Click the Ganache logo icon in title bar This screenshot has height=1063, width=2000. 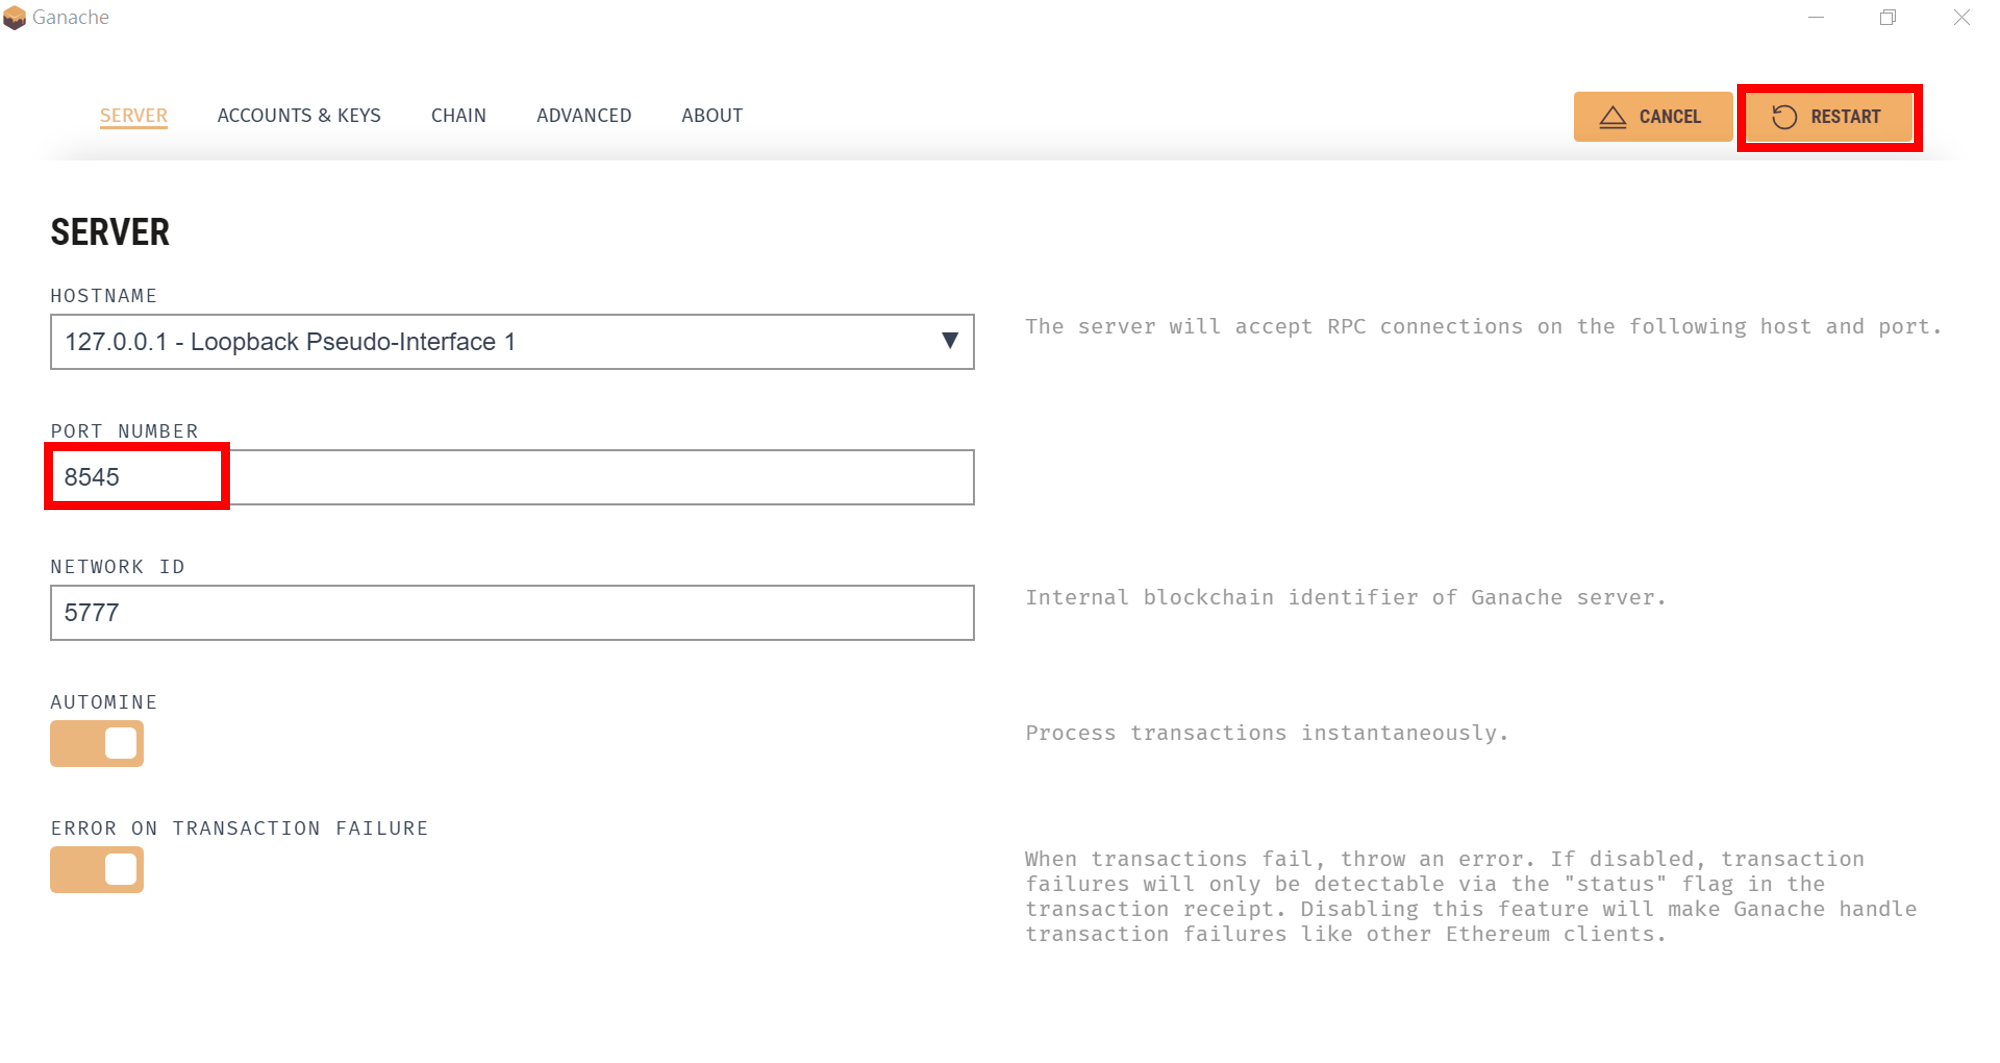tap(14, 18)
